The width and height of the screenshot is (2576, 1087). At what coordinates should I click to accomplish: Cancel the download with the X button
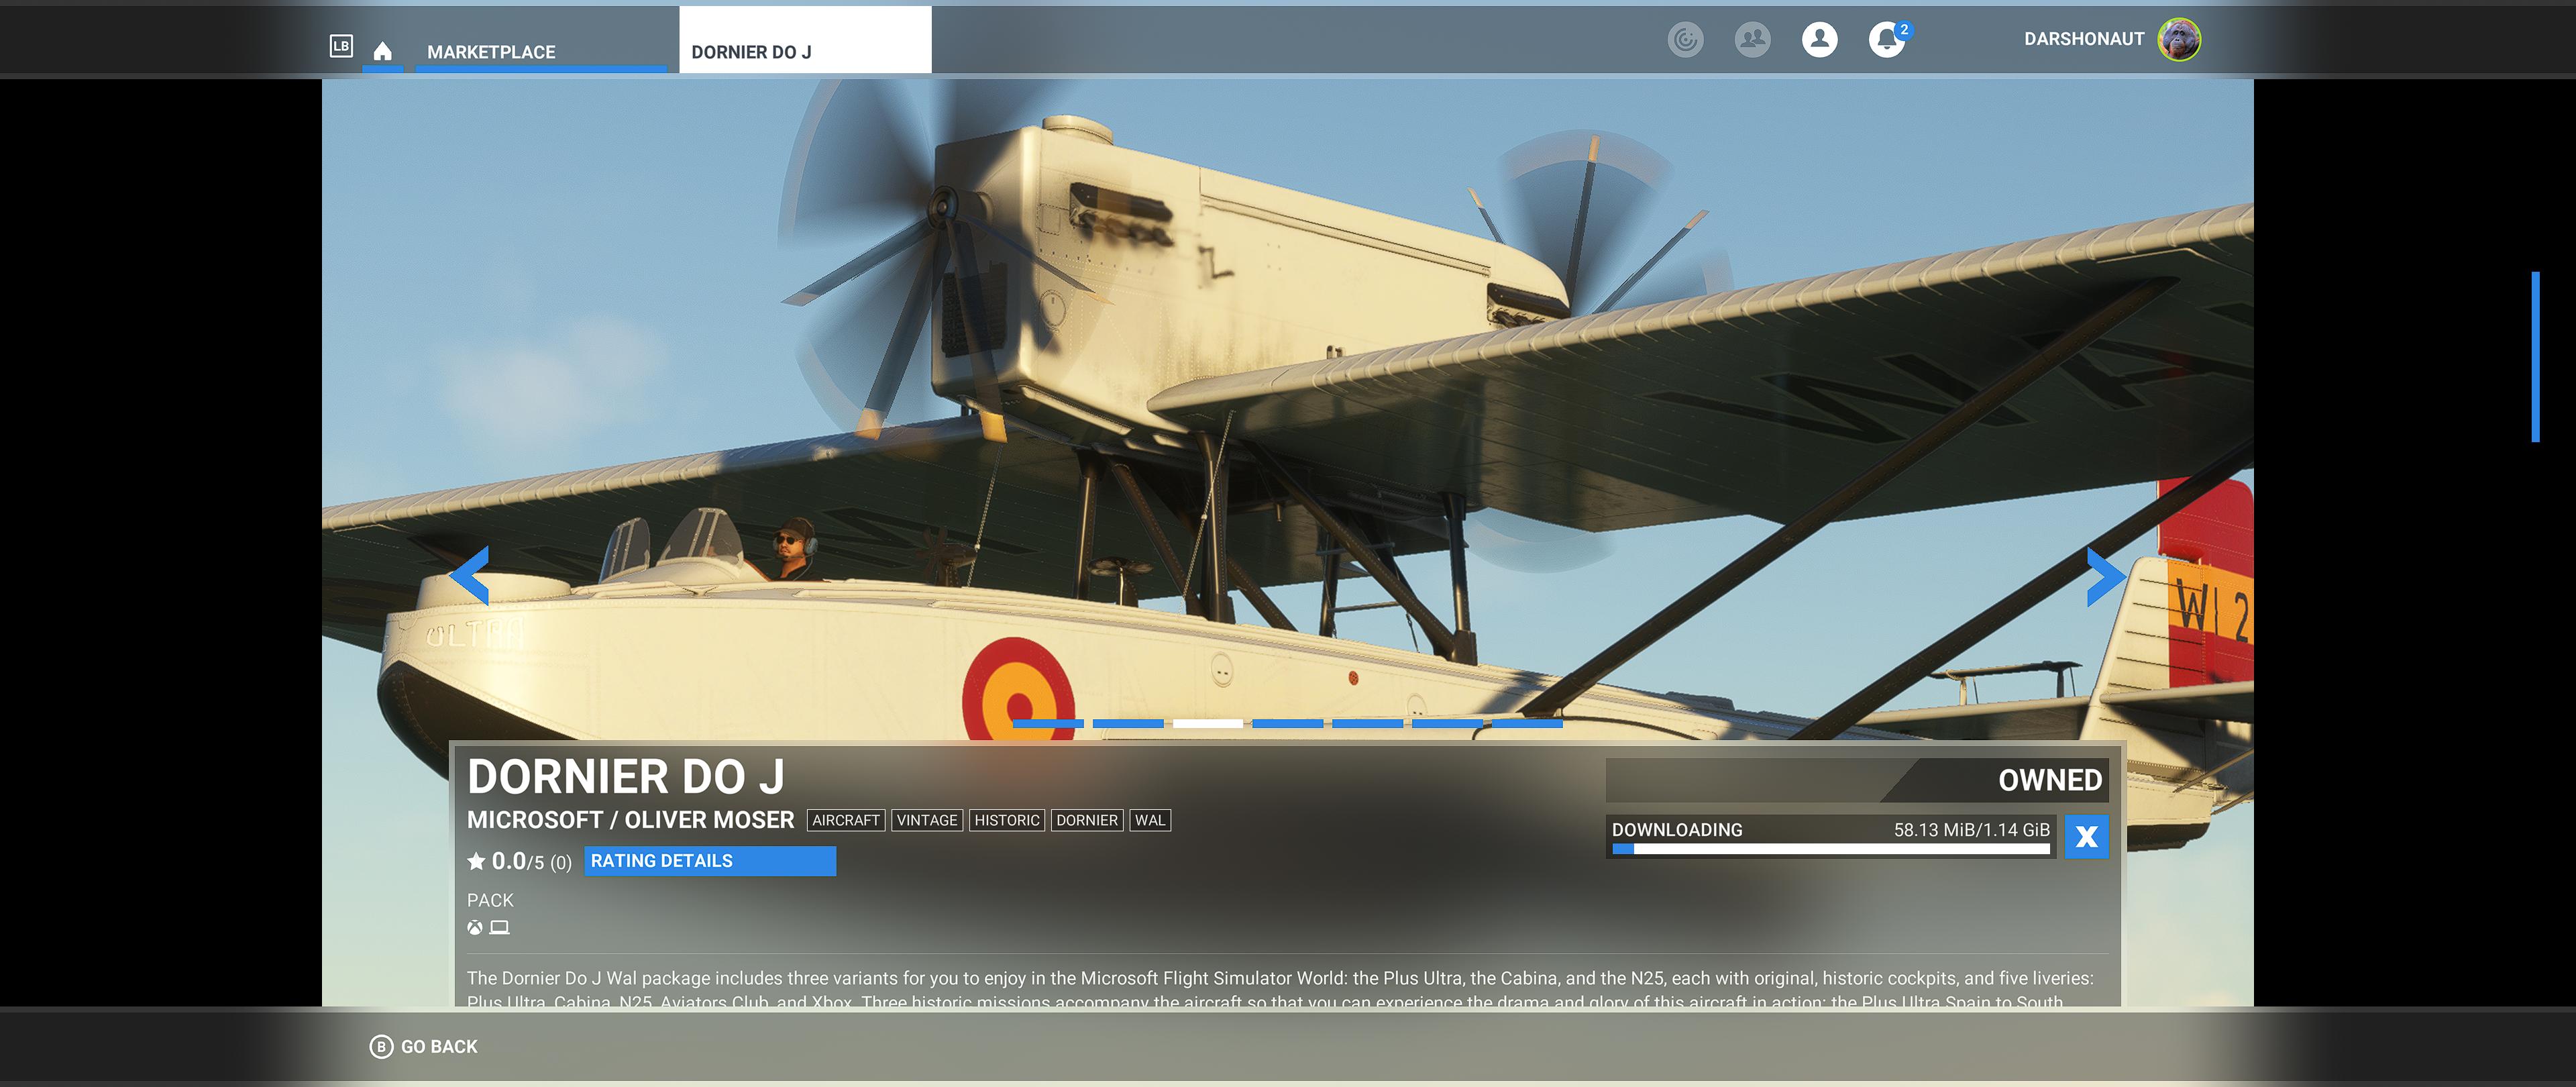pyautogui.click(x=2086, y=837)
